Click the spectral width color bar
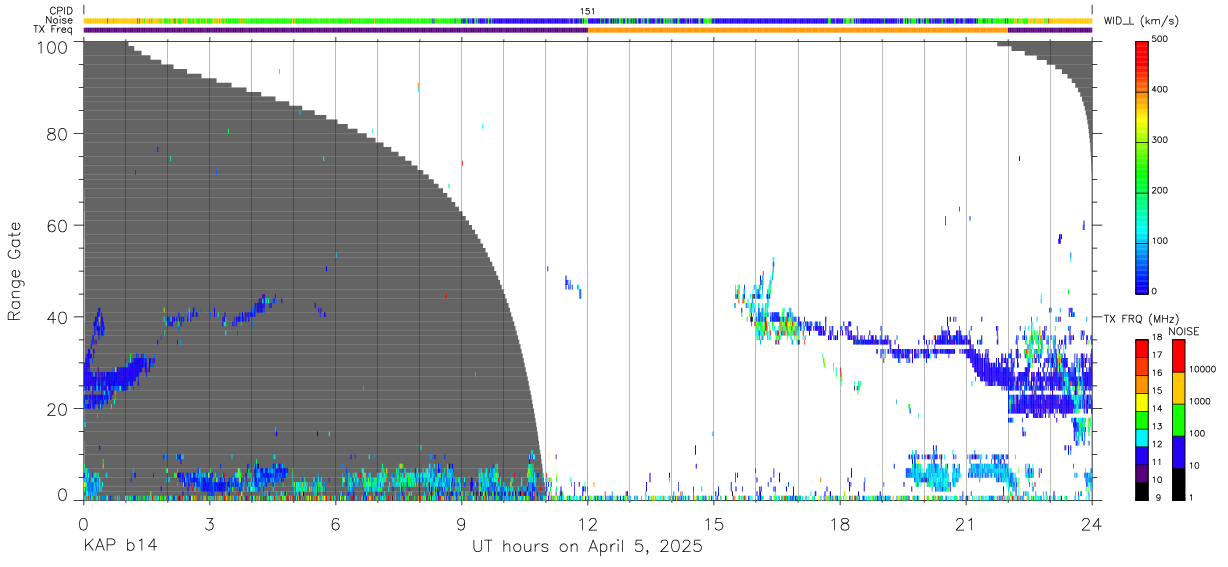 (1142, 166)
